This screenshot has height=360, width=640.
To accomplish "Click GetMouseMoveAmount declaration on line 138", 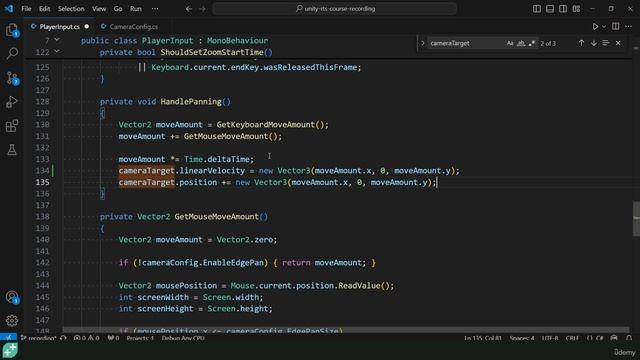I will (x=216, y=216).
